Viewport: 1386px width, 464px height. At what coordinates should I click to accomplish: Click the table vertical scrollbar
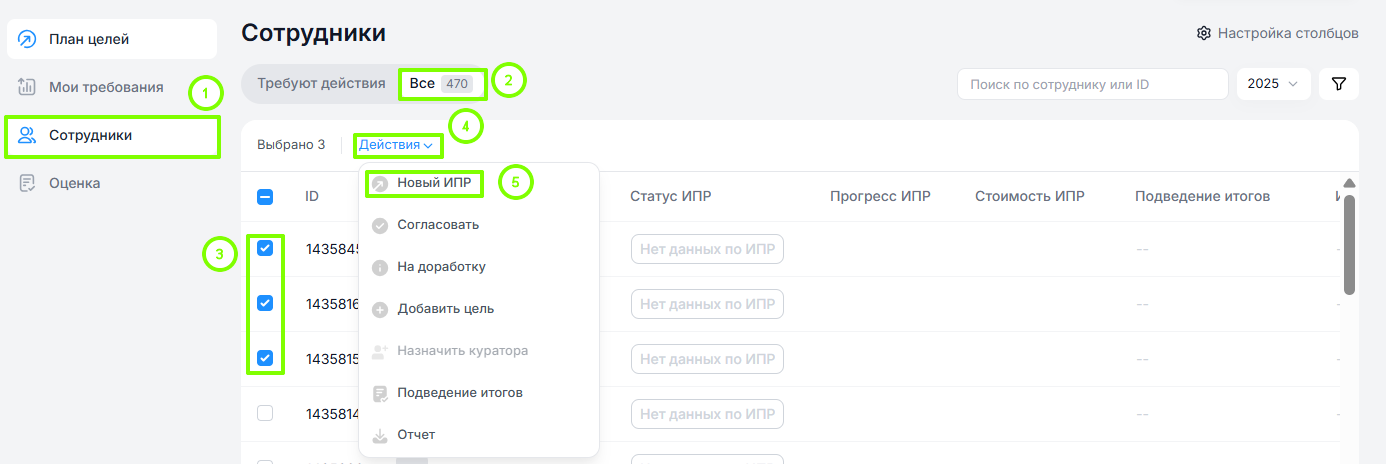(1349, 245)
